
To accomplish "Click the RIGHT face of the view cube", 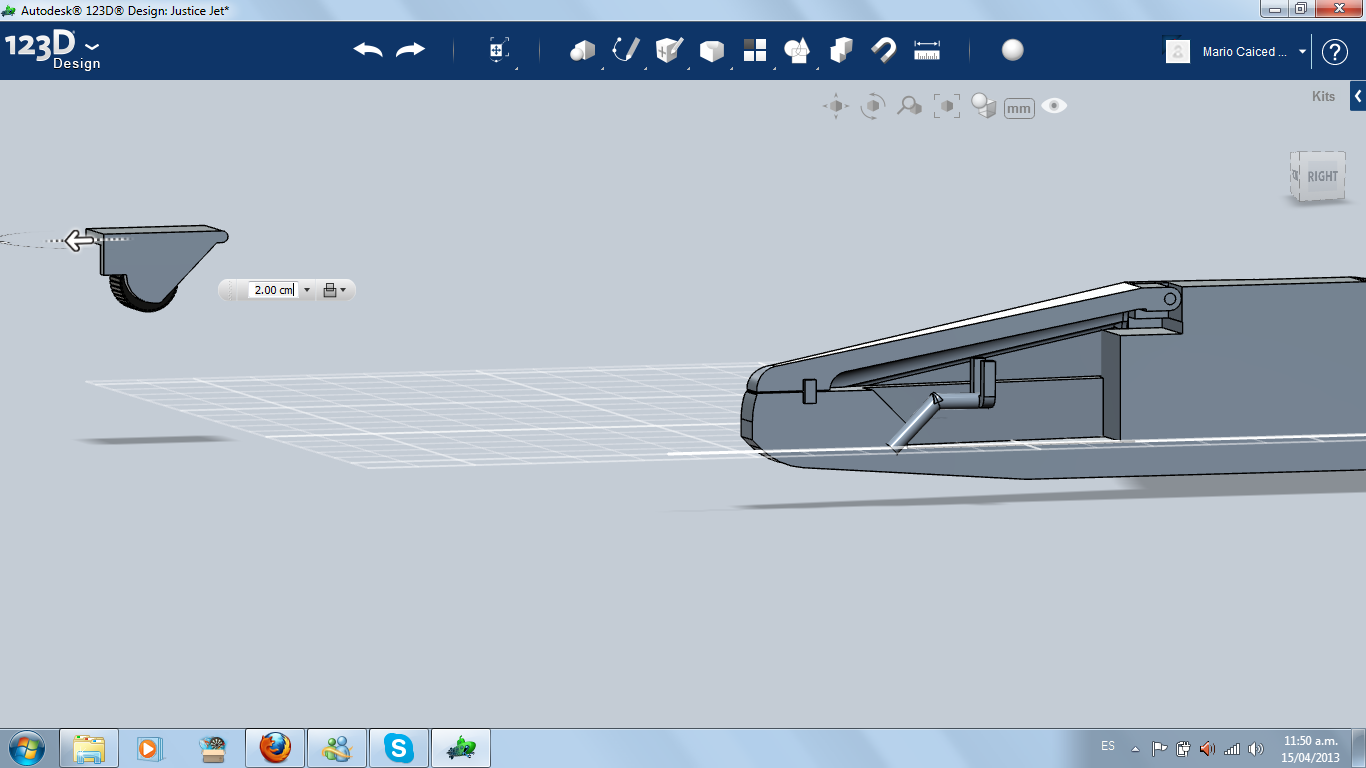I will click(x=1322, y=177).
